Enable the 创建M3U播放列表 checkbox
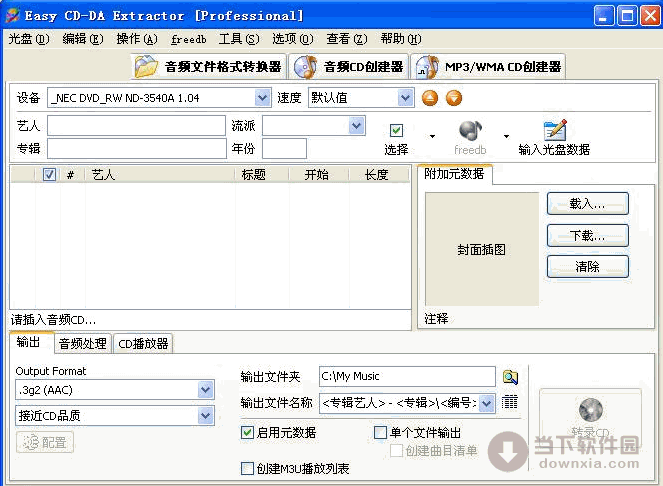The image size is (663, 486). [247, 468]
